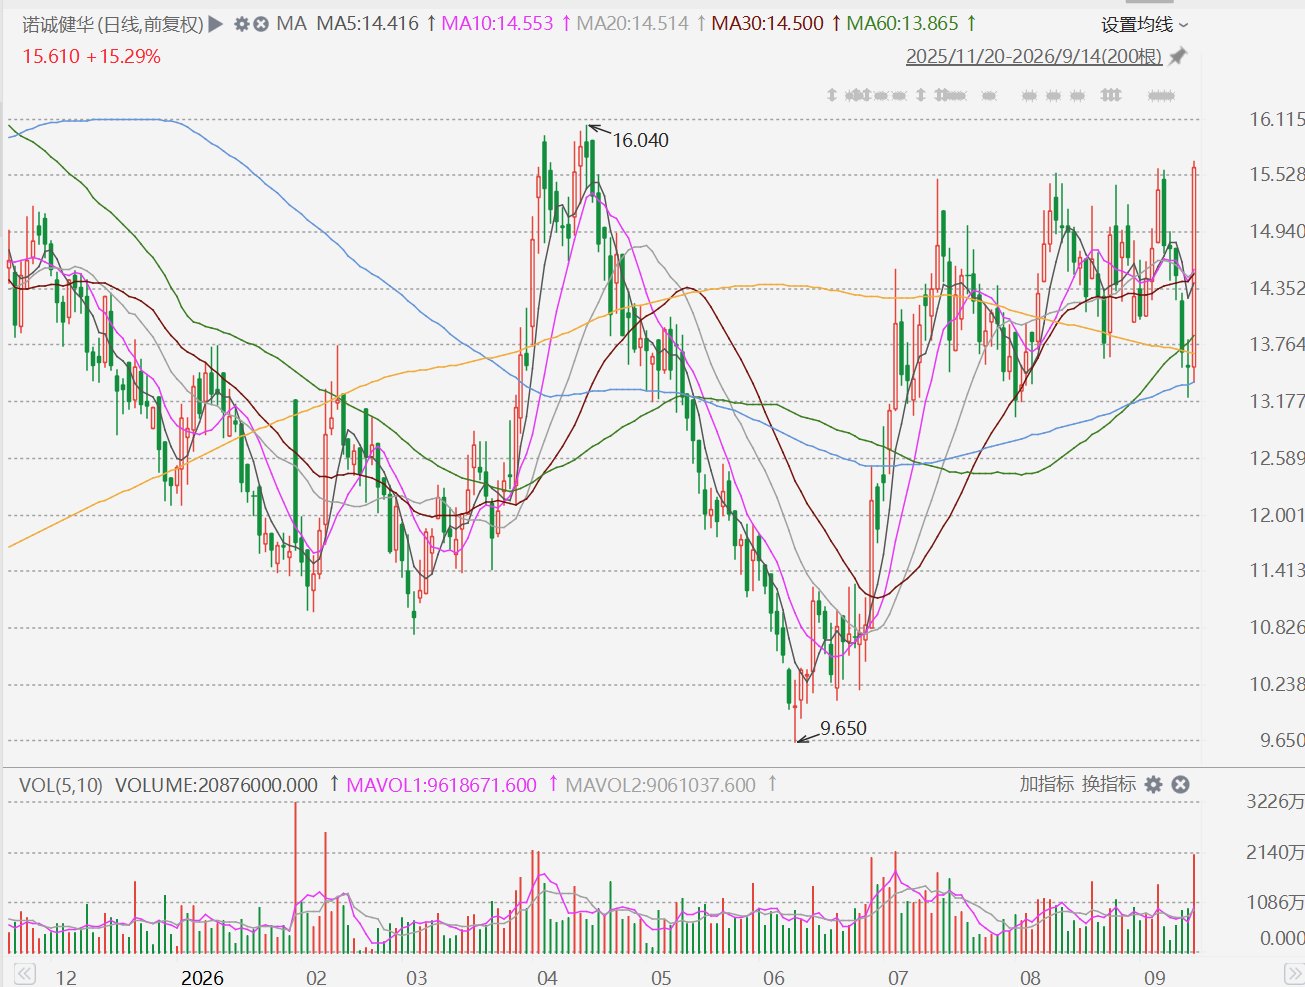
Task: Open MA indicator settings gear
Action: point(242,23)
